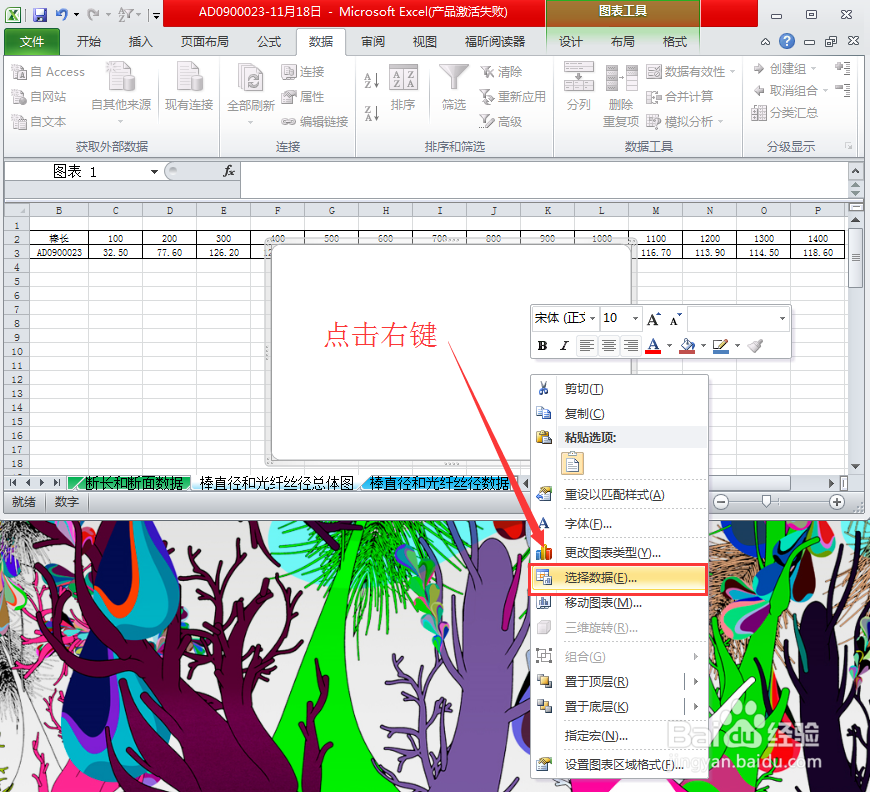Import data from text file (自文本)
Screen dimensions: 870x792
point(38,122)
